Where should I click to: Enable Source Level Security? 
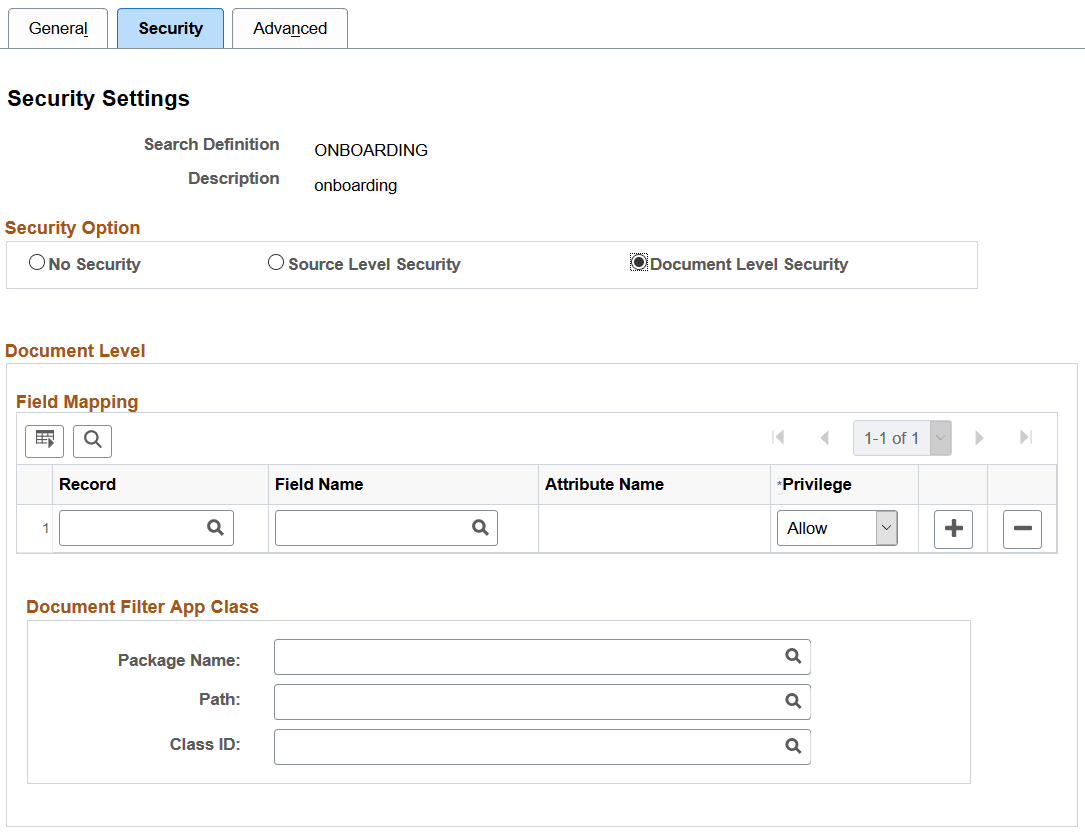pos(275,262)
